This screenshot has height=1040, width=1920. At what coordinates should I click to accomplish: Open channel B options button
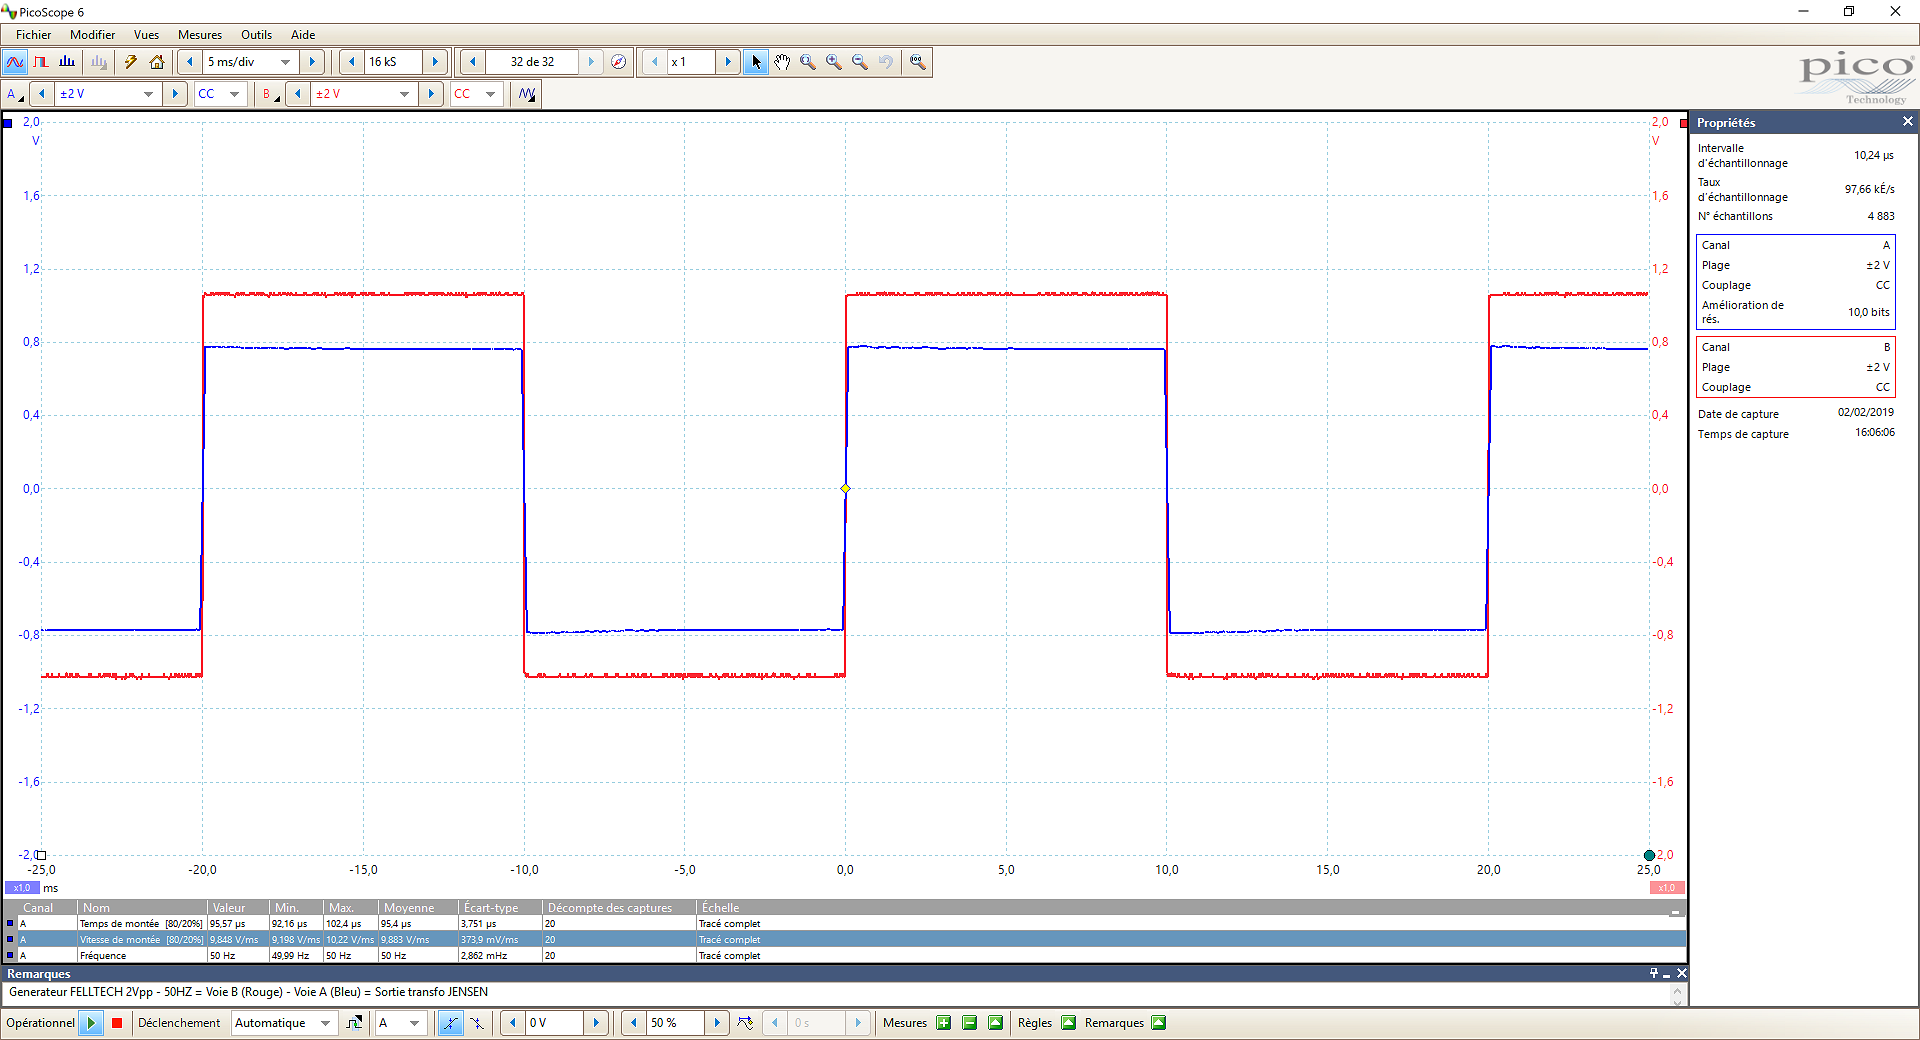(270, 94)
